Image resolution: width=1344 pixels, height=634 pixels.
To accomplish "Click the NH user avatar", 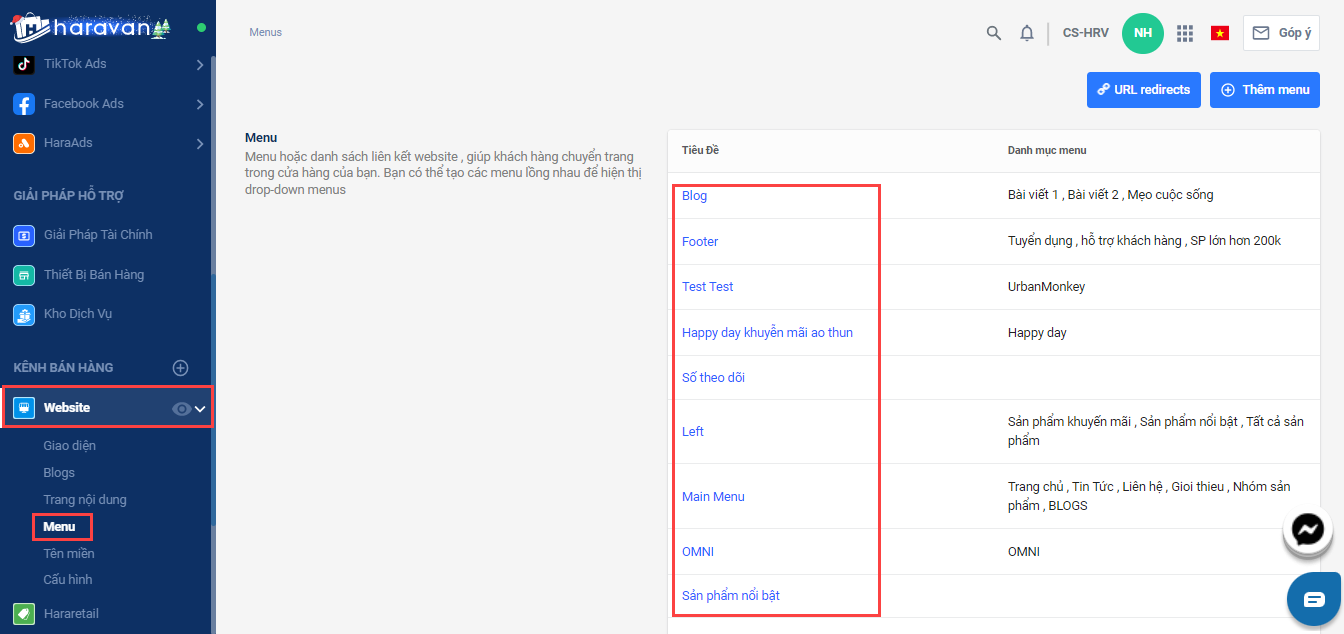I will click(1143, 33).
